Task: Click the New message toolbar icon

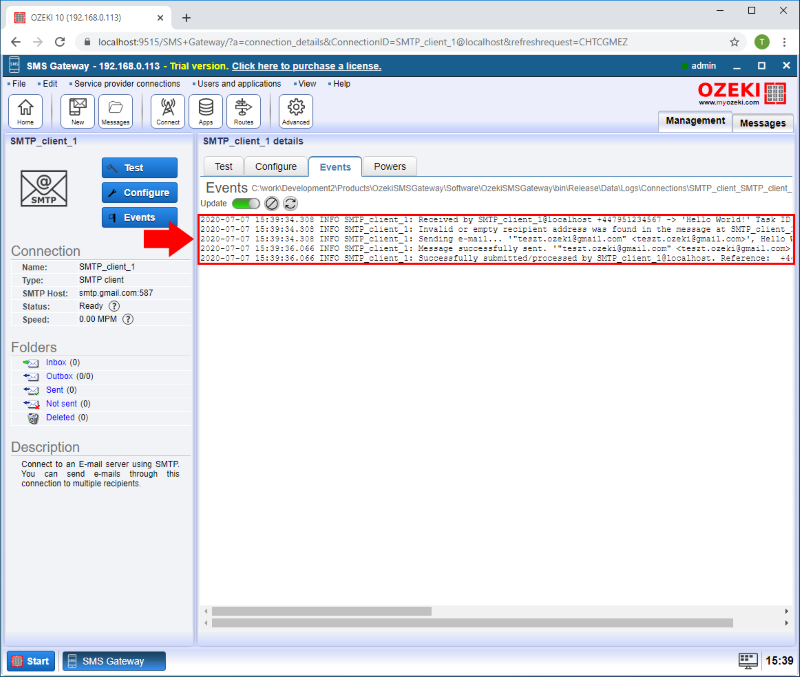Action: coord(78,111)
